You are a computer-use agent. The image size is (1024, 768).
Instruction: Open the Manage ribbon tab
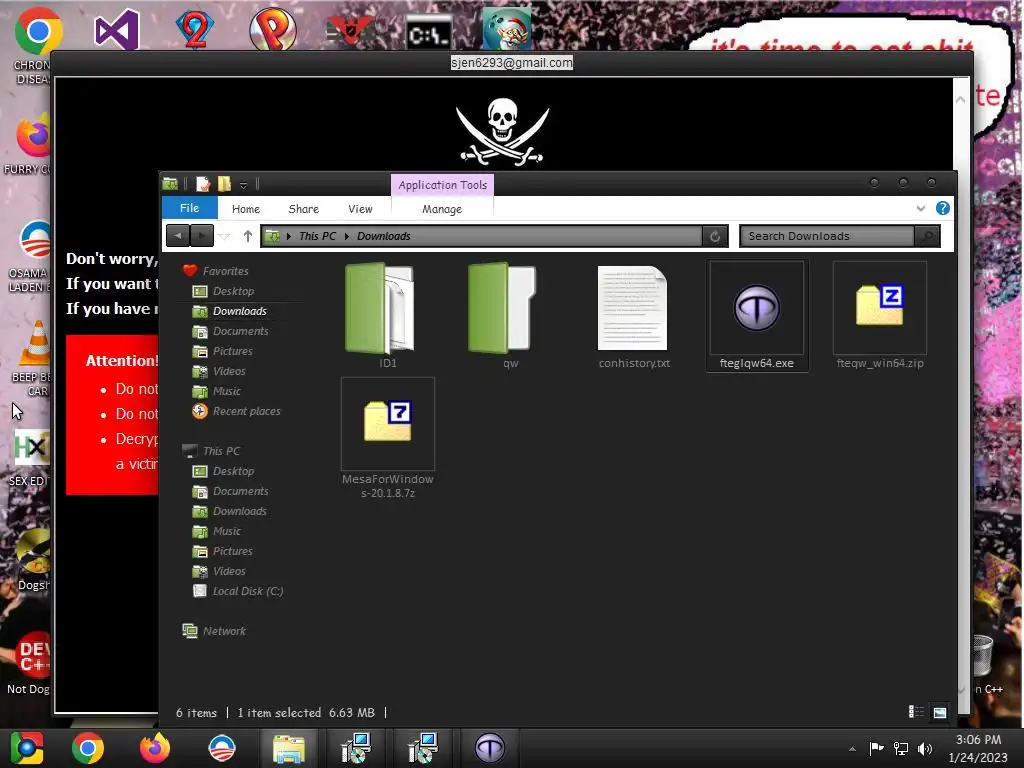click(x=442, y=209)
